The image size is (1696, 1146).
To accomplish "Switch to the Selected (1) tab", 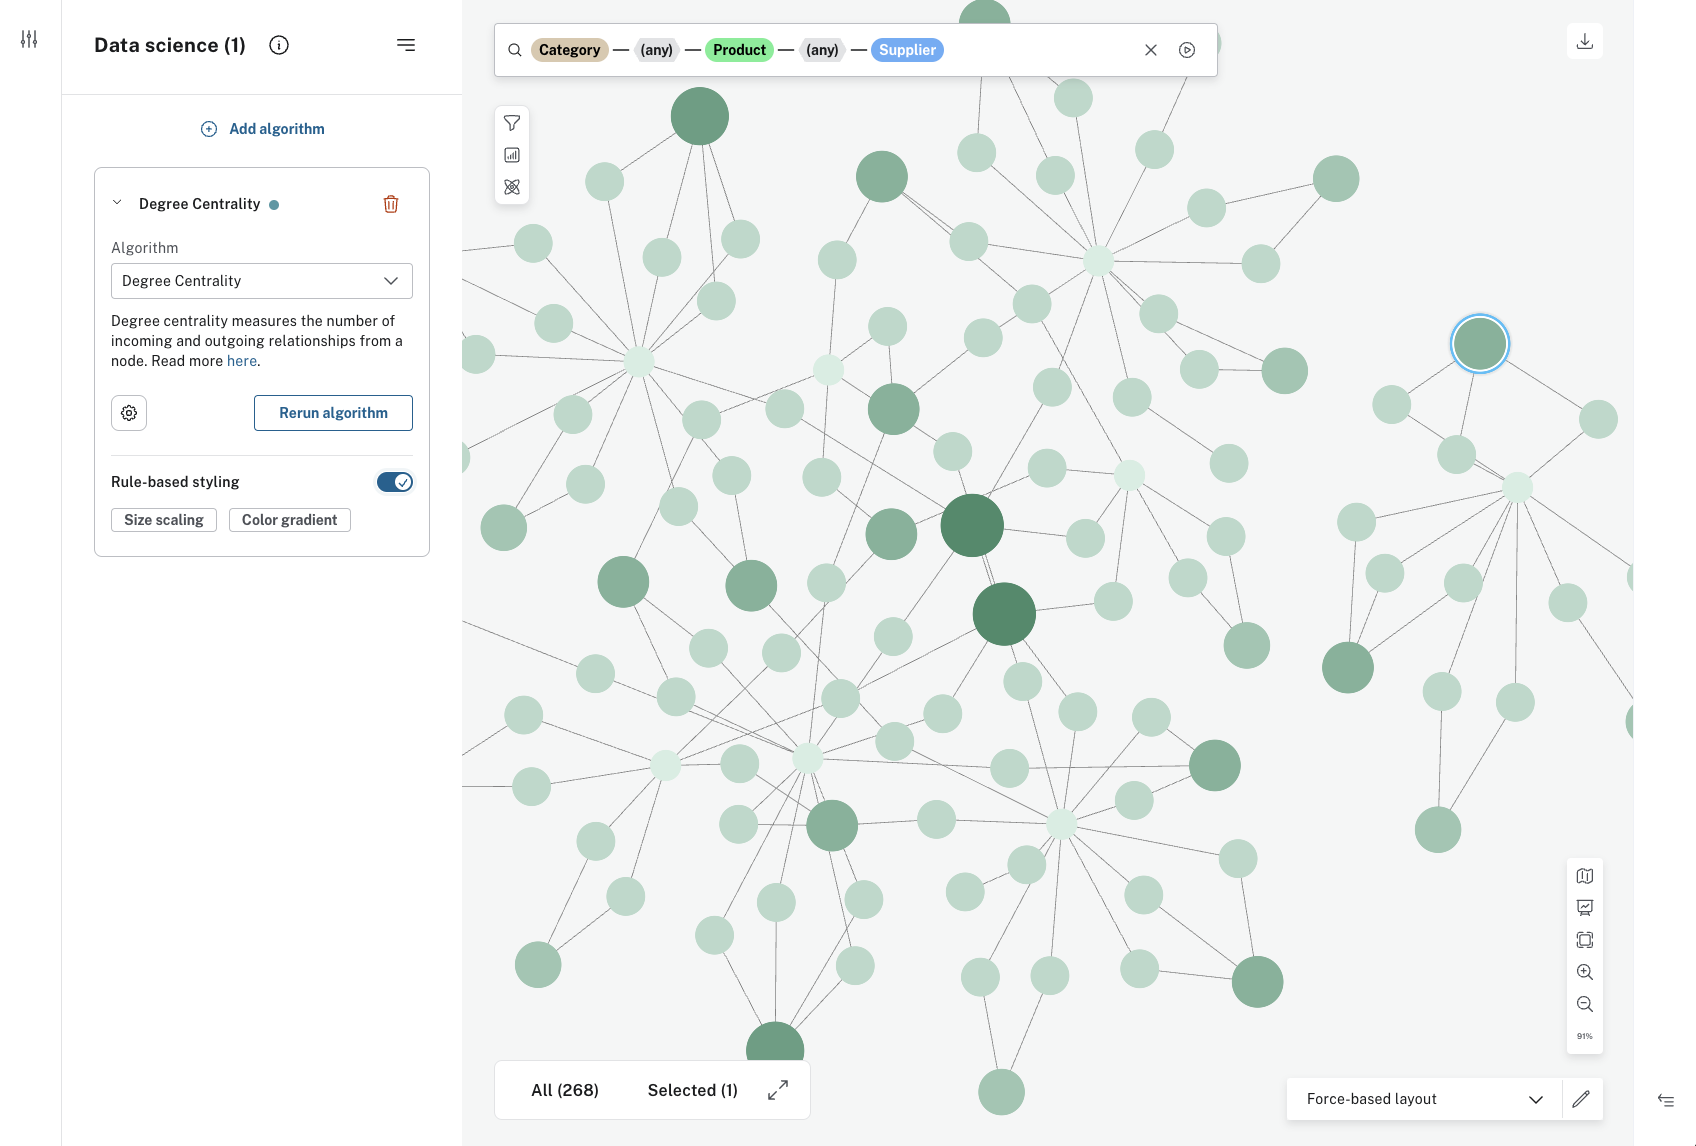I will pos(692,1090).
